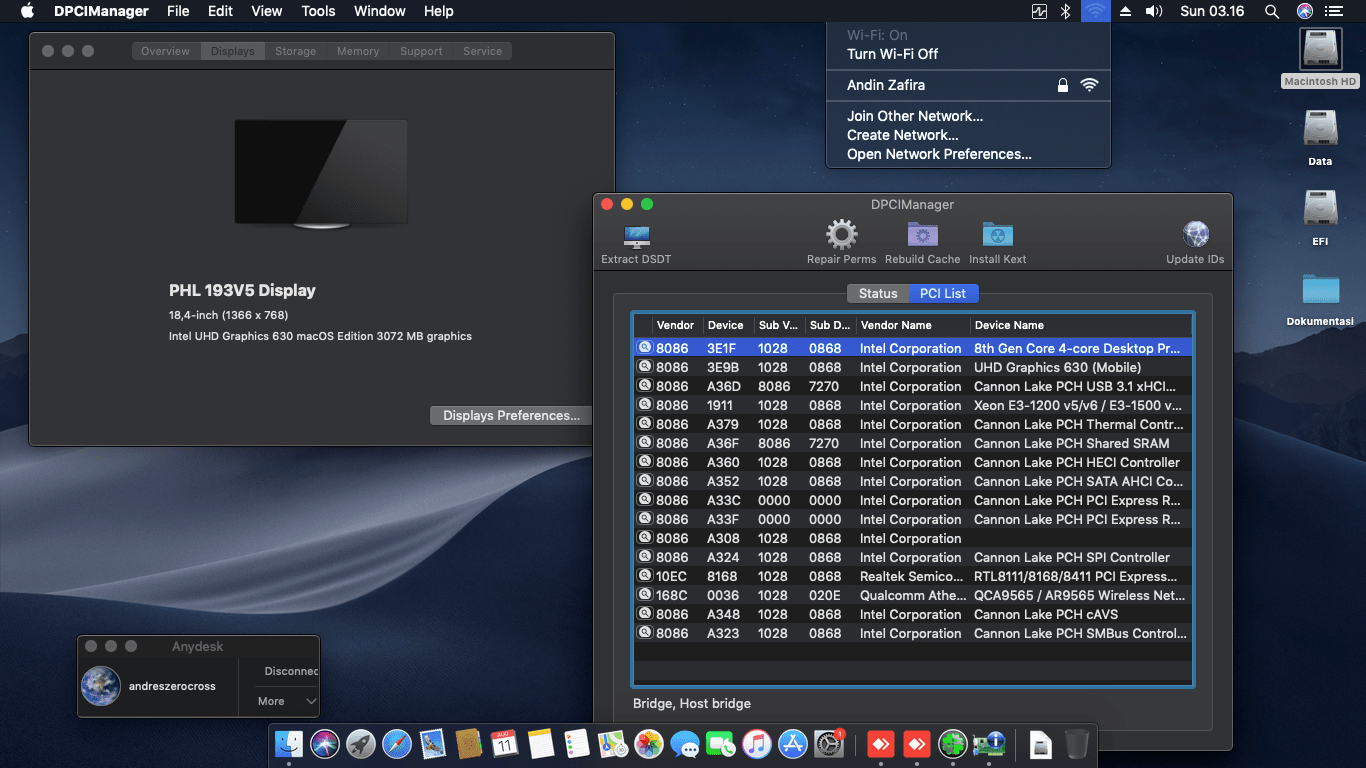Turn Wi-Fi Off from the menu
1366x768 pixels.
coord(892,54)
